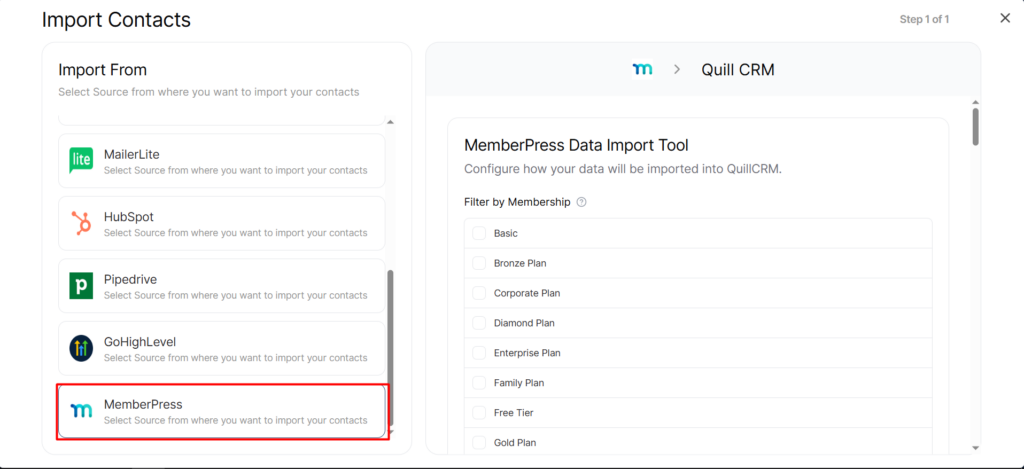The width and height of the screenshot is (1024, 469).
Task: Click the MailerLite logo icon
Action: [81, 160]
